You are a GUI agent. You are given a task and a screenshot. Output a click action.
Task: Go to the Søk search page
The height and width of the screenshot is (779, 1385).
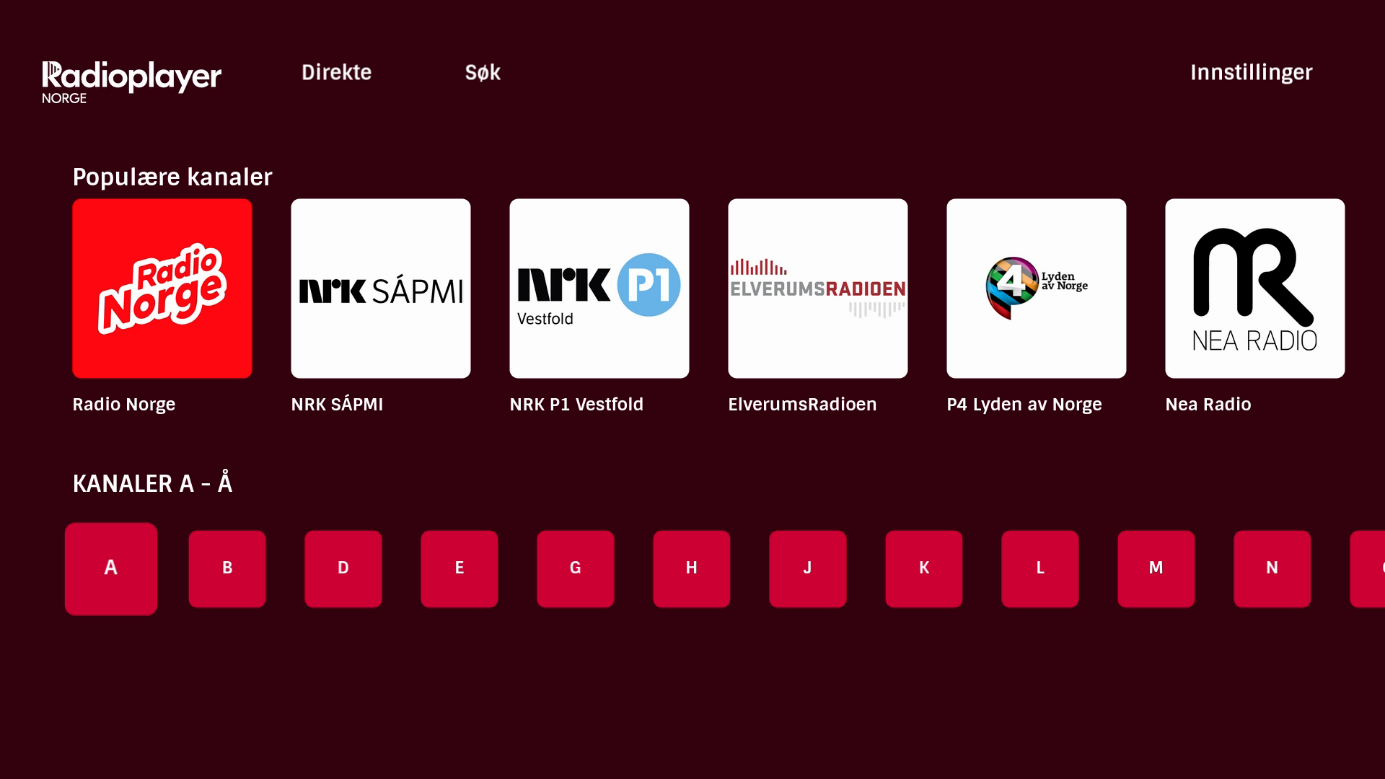(482, 72)
